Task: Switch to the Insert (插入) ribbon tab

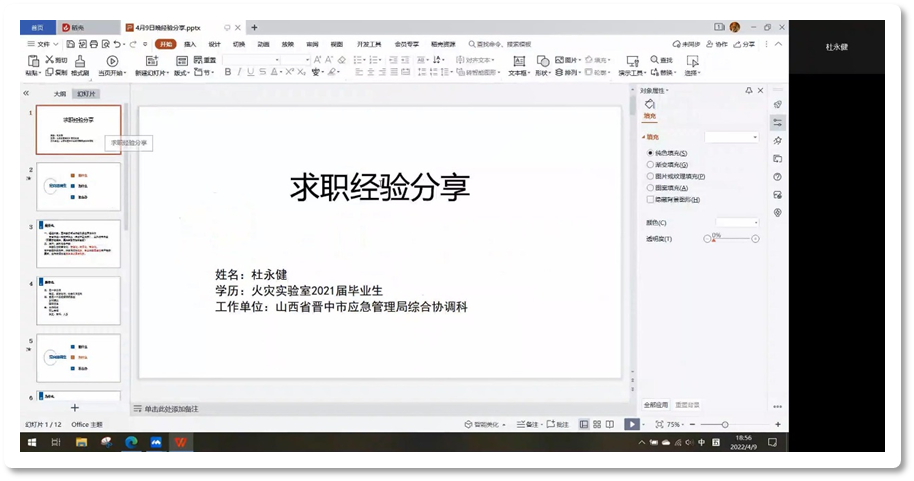Action: [x=189, y=44]
